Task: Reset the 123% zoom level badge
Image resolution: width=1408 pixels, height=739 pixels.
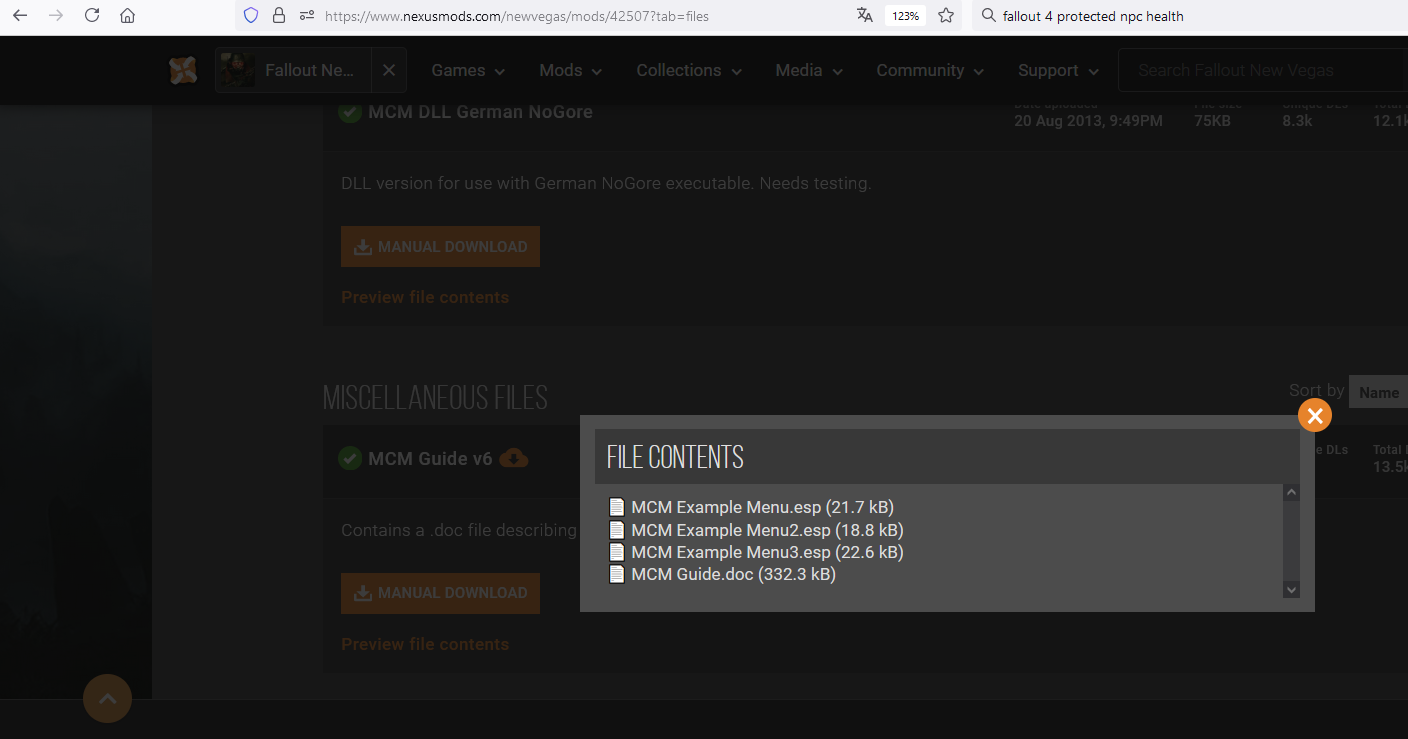Action: click(906, 16)
